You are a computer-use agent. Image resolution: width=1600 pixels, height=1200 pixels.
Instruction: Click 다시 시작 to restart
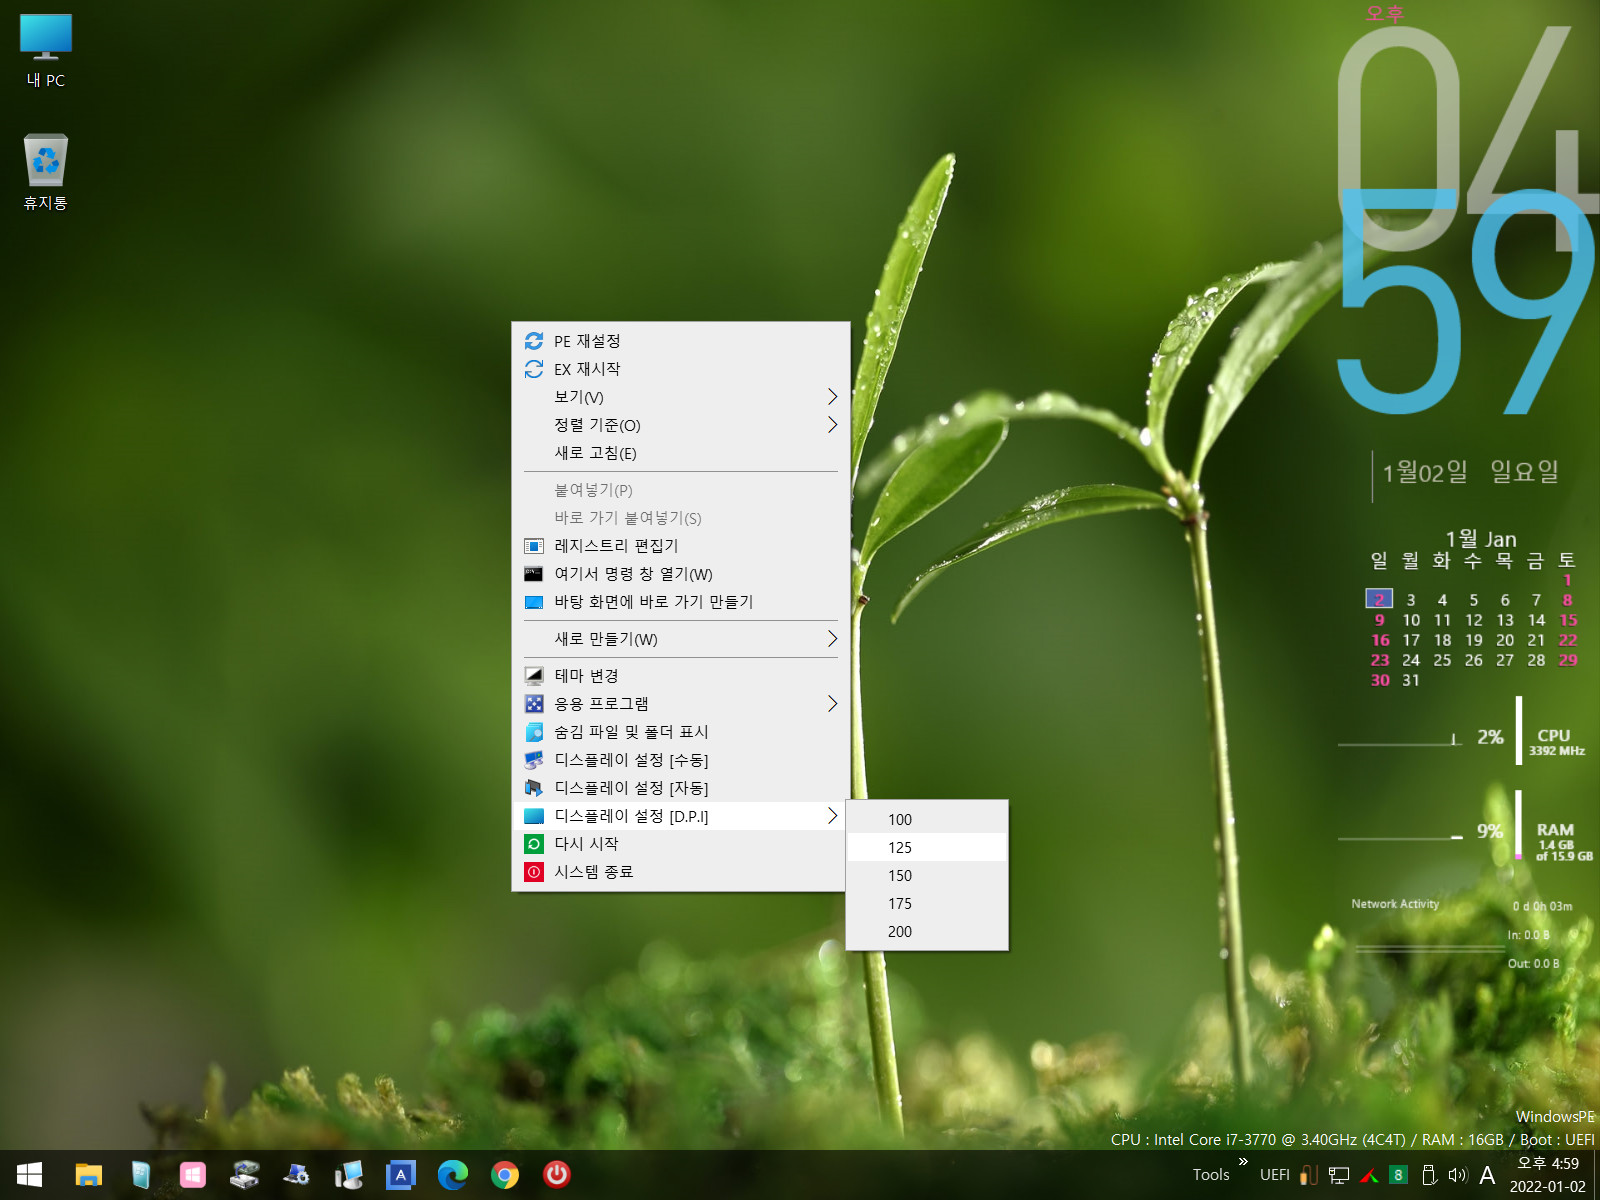680,844
